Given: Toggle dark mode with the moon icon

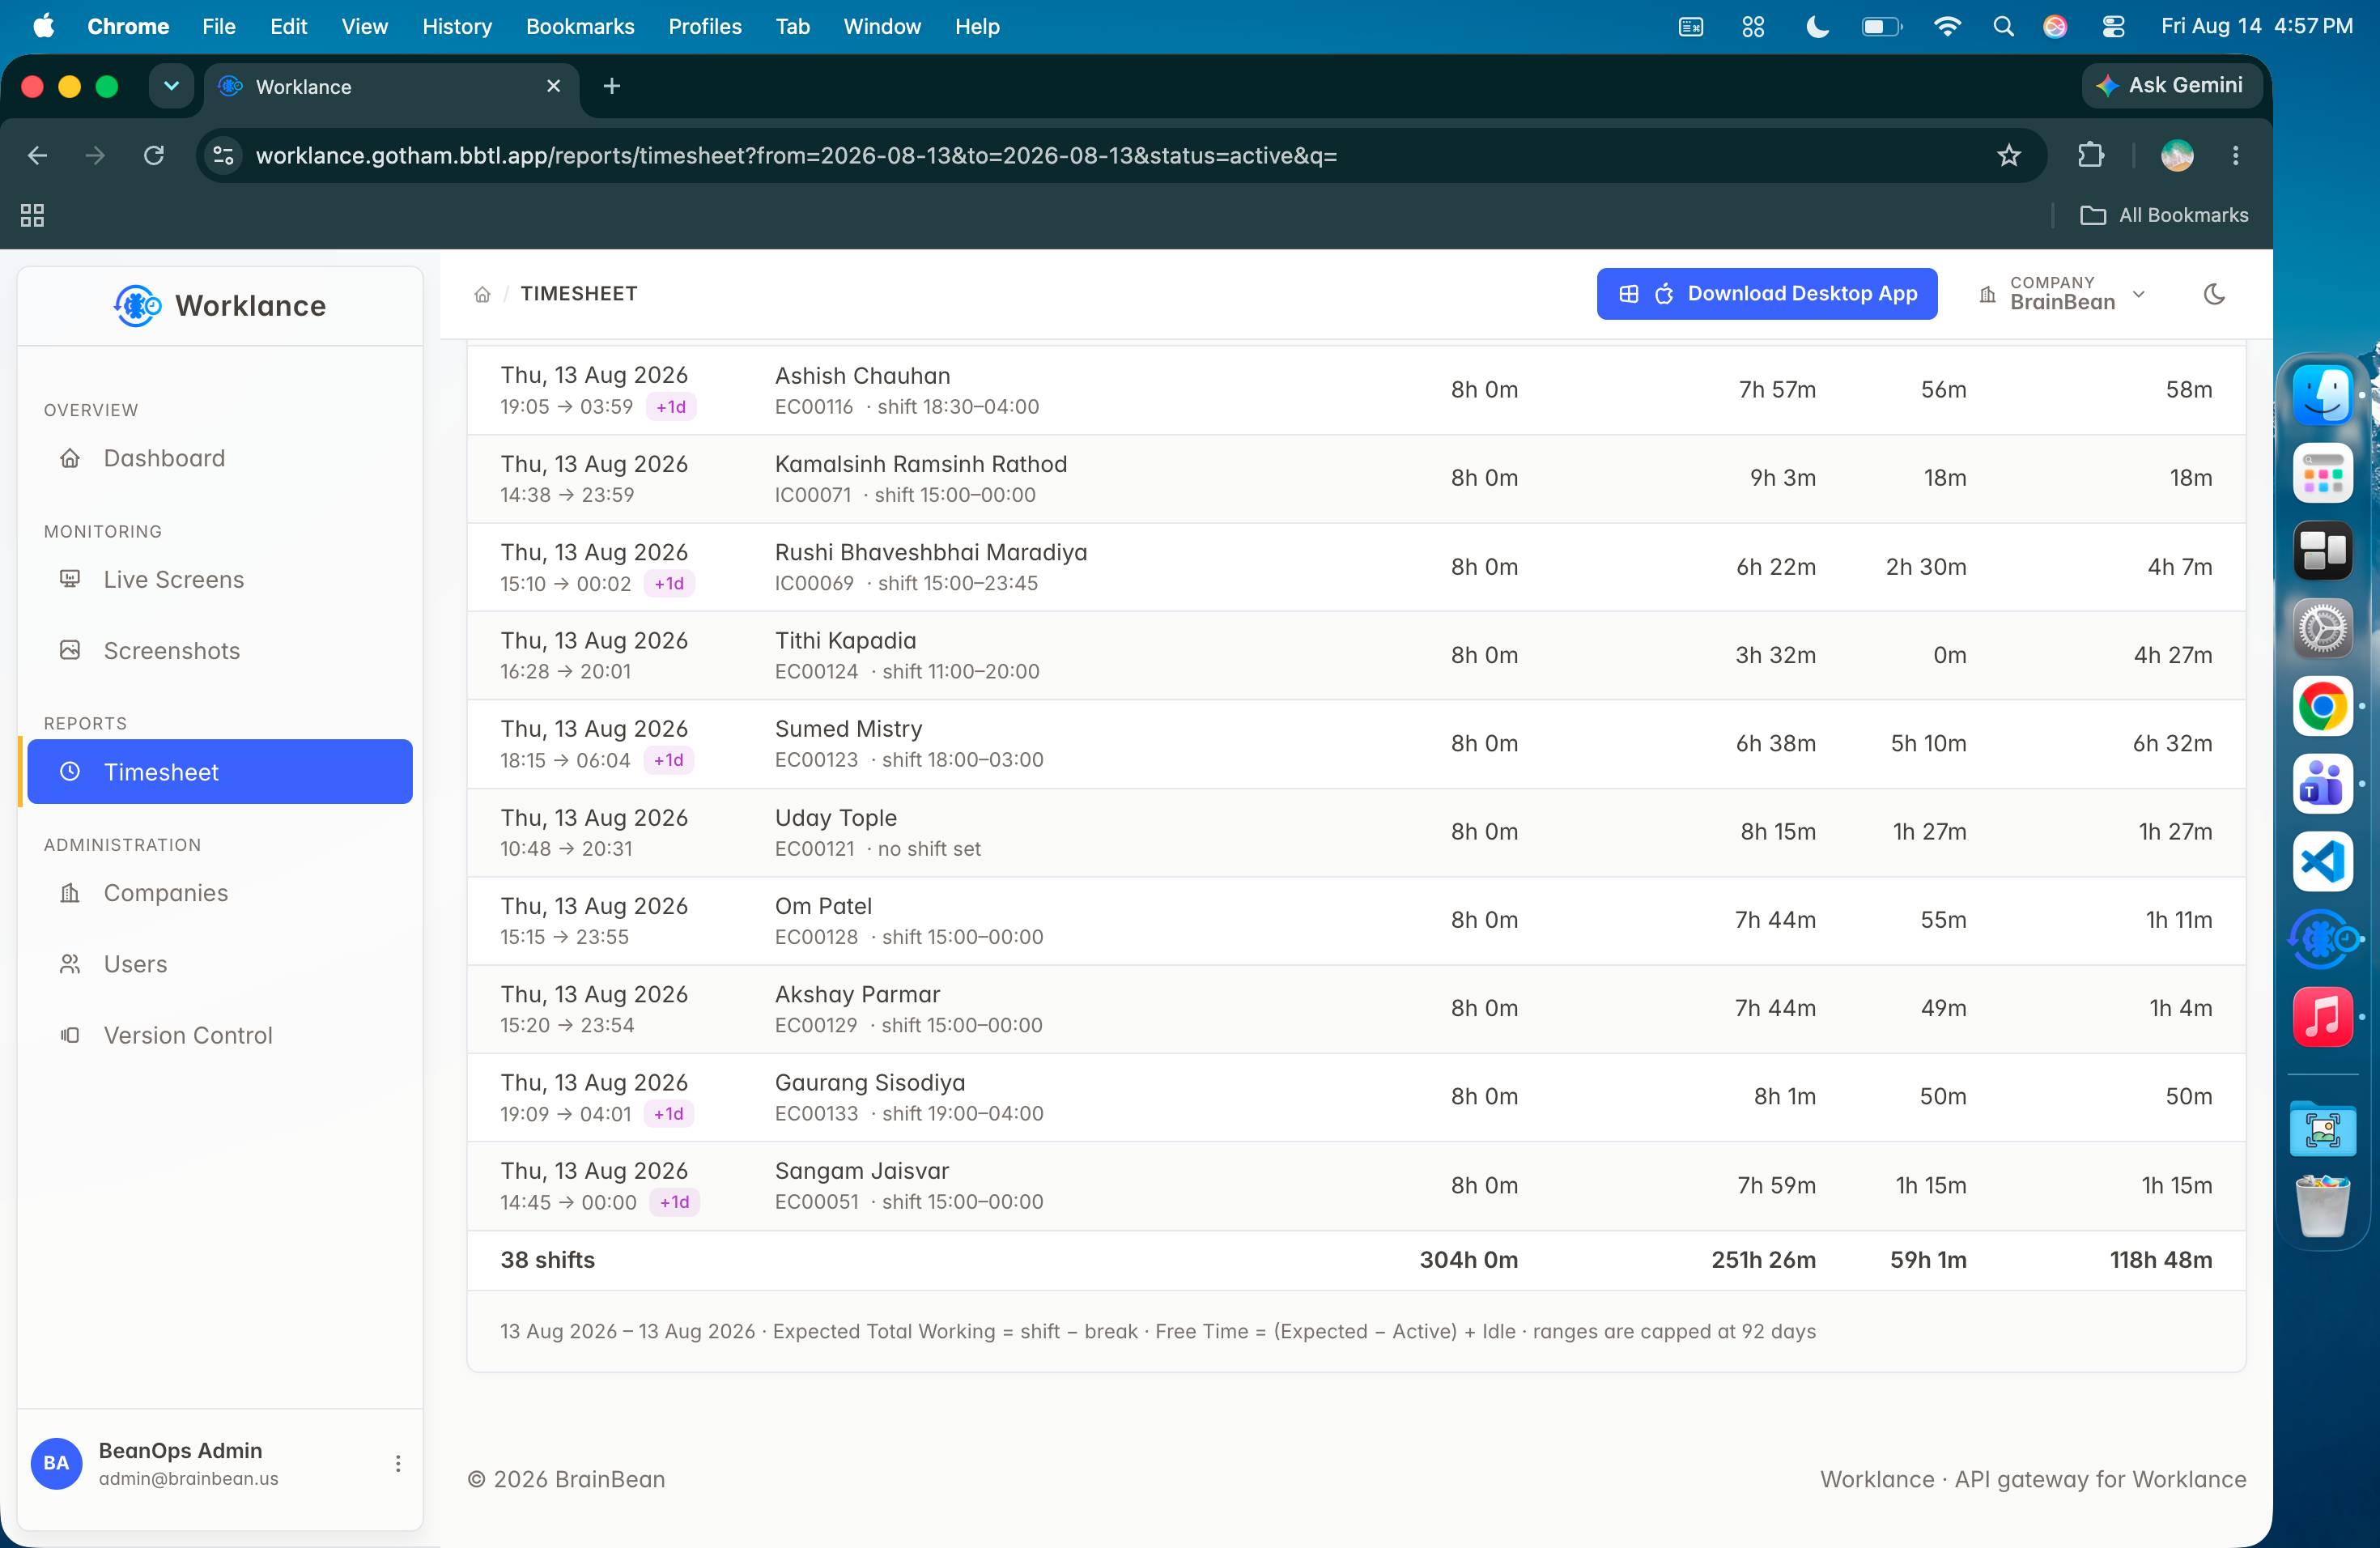Looking at the screenshot, I should [x=2214, y=294].
